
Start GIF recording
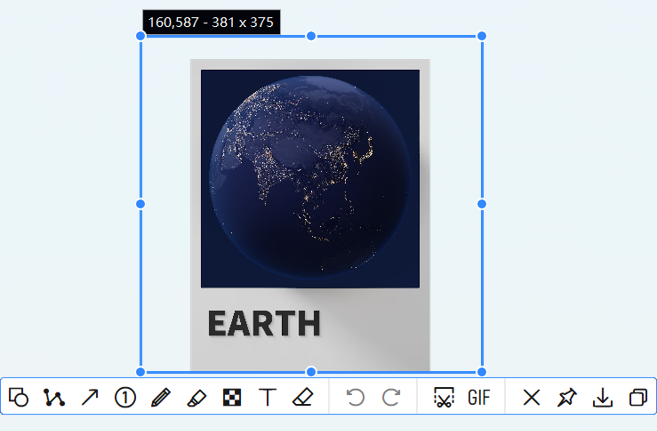(x=479, y=397)
